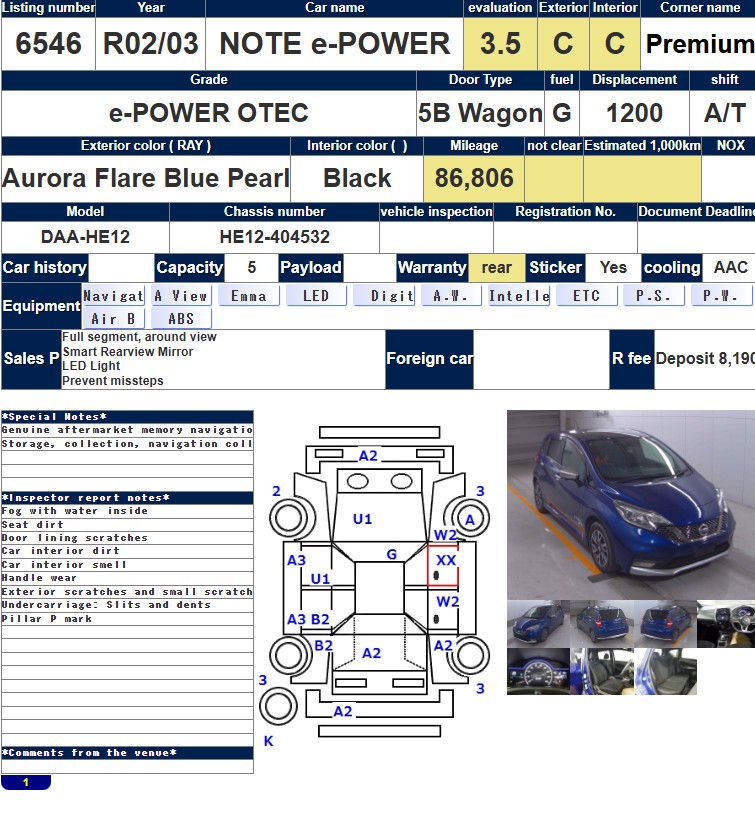Click the K marker below the spare wheel
The image size is (755, 833).
point(268,741)
